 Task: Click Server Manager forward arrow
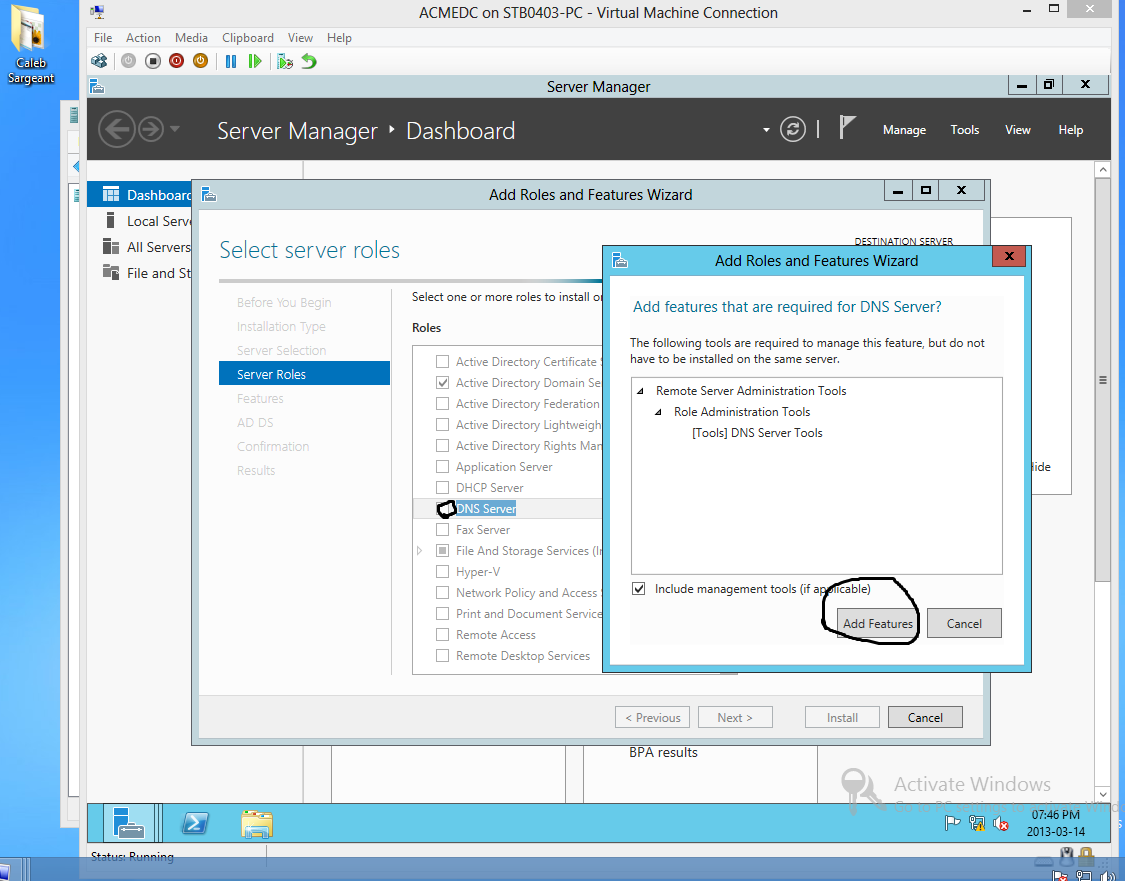coord(151,130)
